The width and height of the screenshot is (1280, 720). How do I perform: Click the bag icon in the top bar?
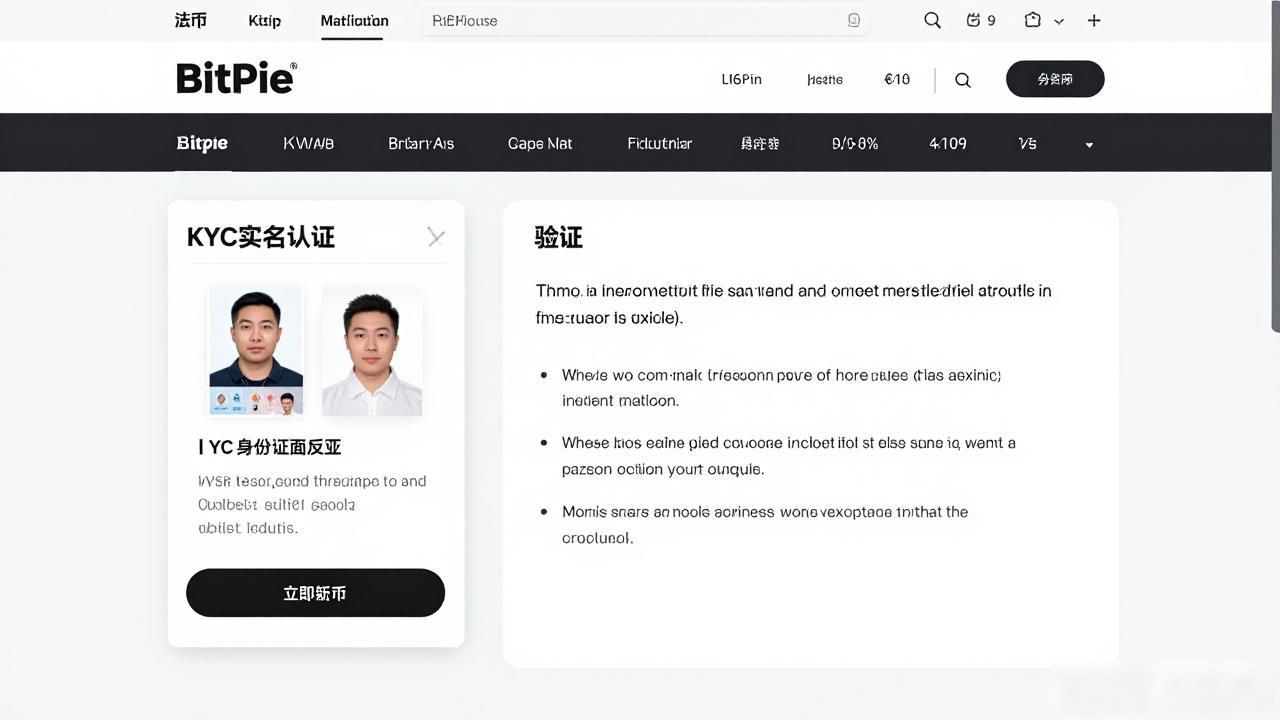click(x=1033, y=20)
